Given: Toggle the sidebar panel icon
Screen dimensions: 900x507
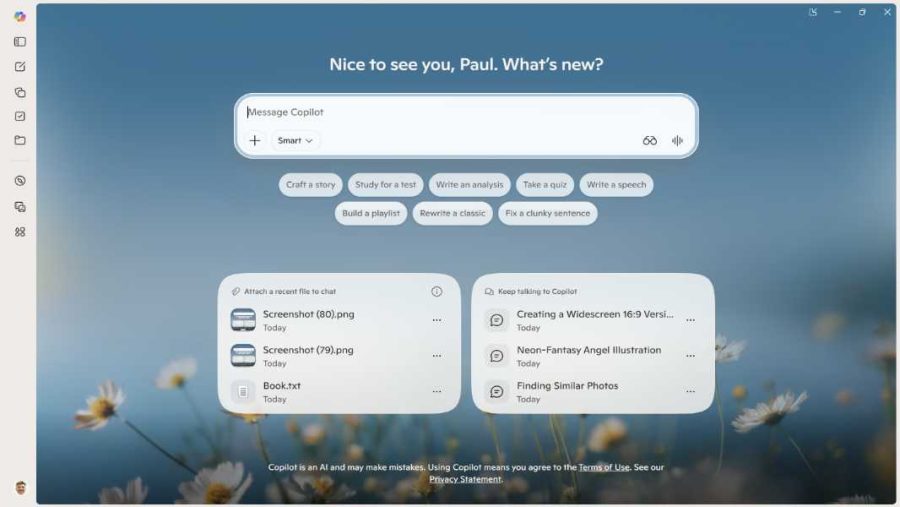Looking at the screenshot, I should pos(20,42).
